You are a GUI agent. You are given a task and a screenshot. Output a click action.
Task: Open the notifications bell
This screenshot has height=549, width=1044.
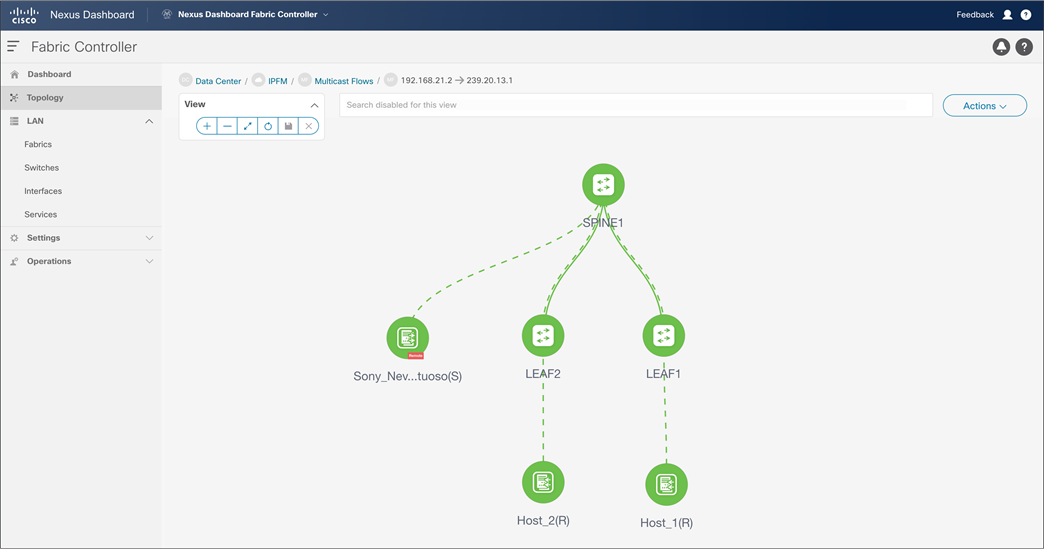coord(1001,47)
